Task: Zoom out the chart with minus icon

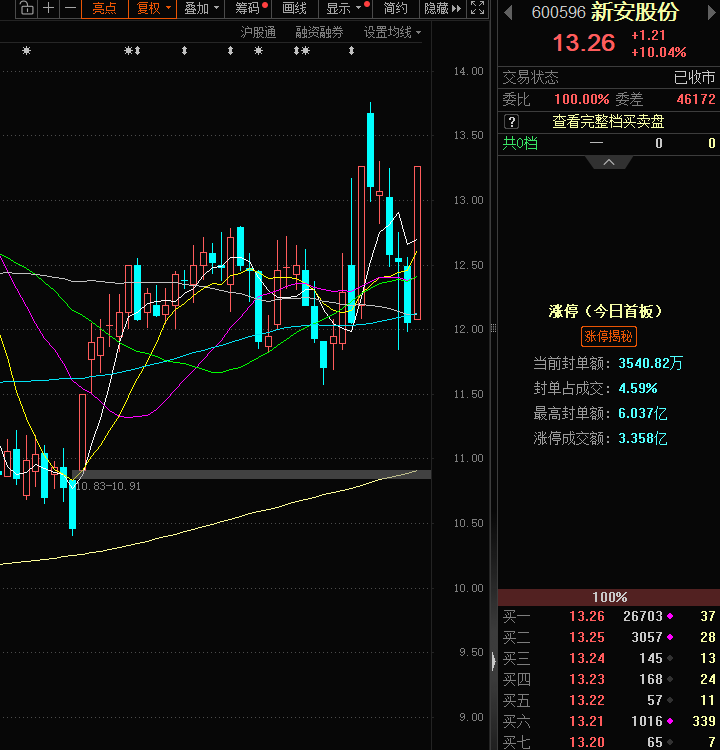Action: click(70, 8)
